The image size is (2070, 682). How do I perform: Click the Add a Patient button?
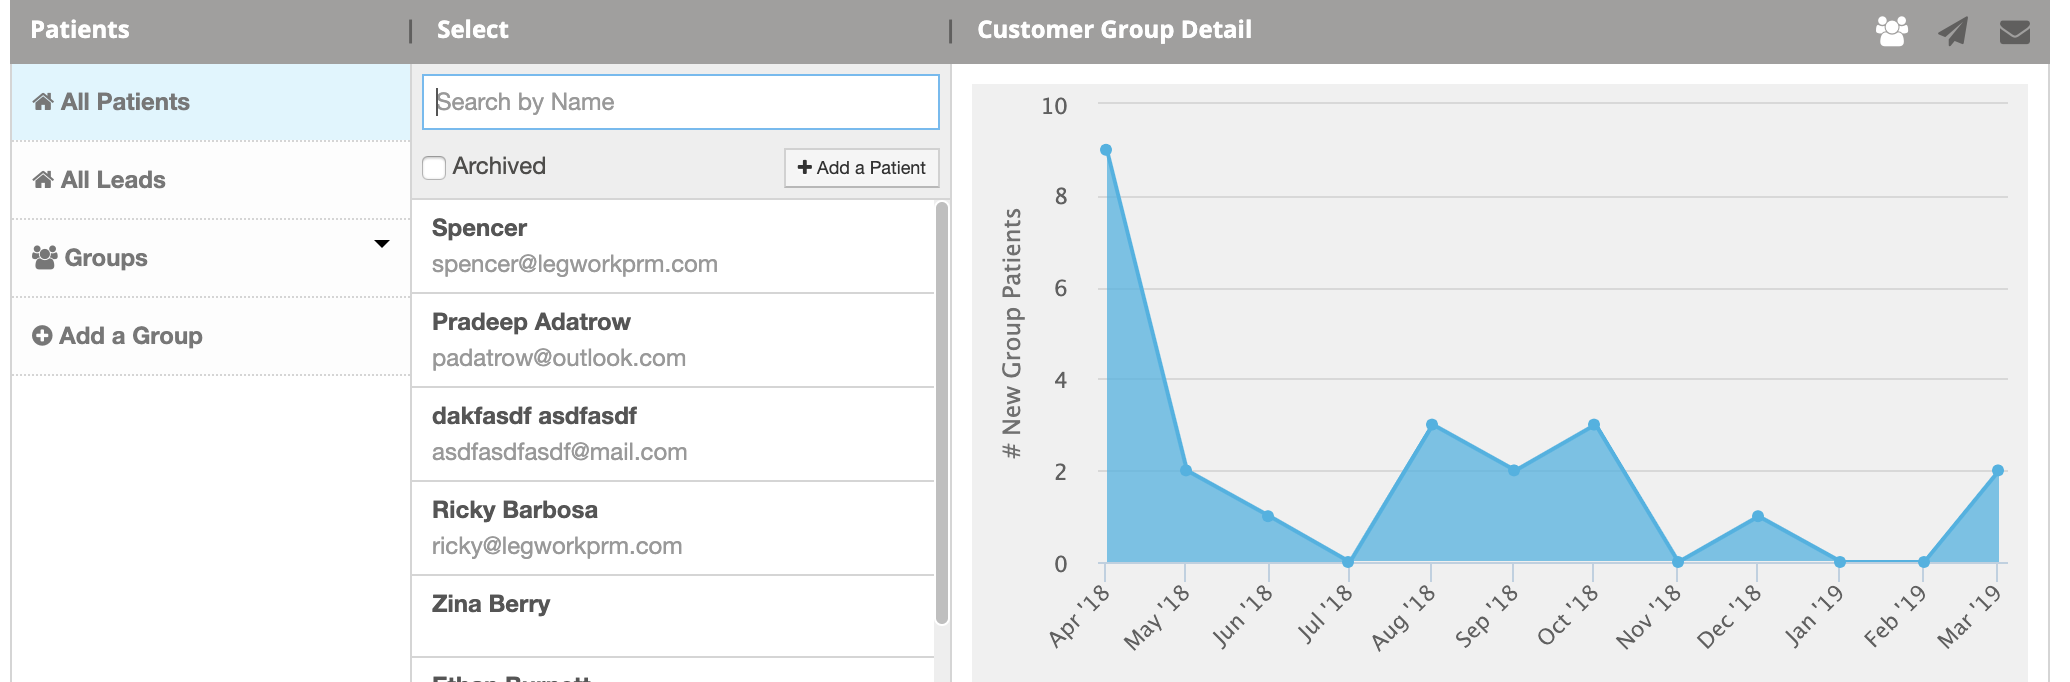point(862,167)
